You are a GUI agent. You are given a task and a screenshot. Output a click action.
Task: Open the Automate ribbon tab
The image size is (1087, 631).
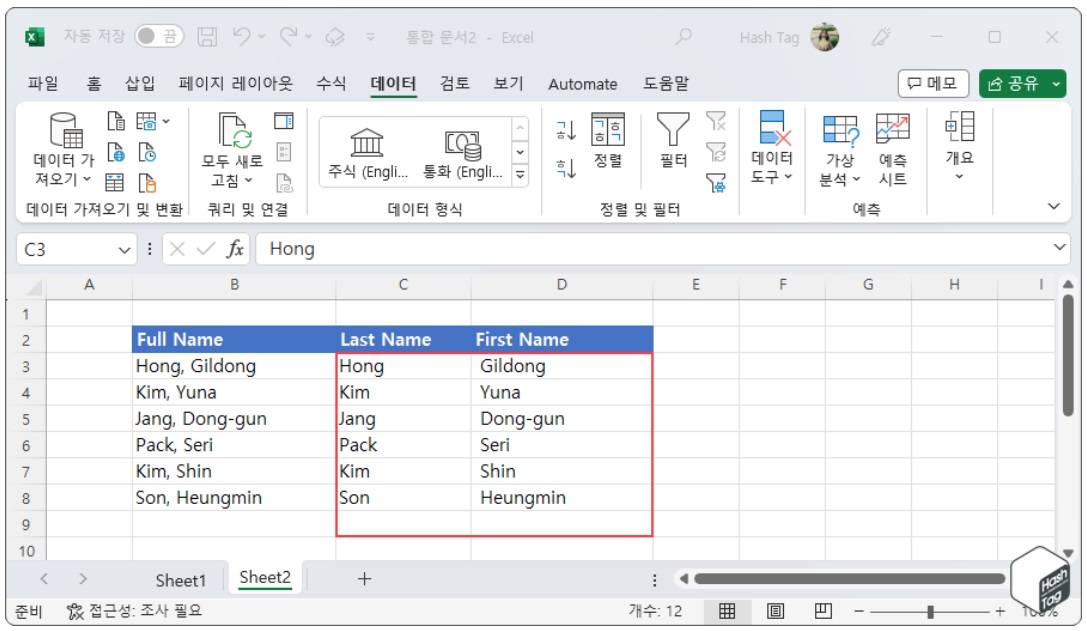point(582,84)
